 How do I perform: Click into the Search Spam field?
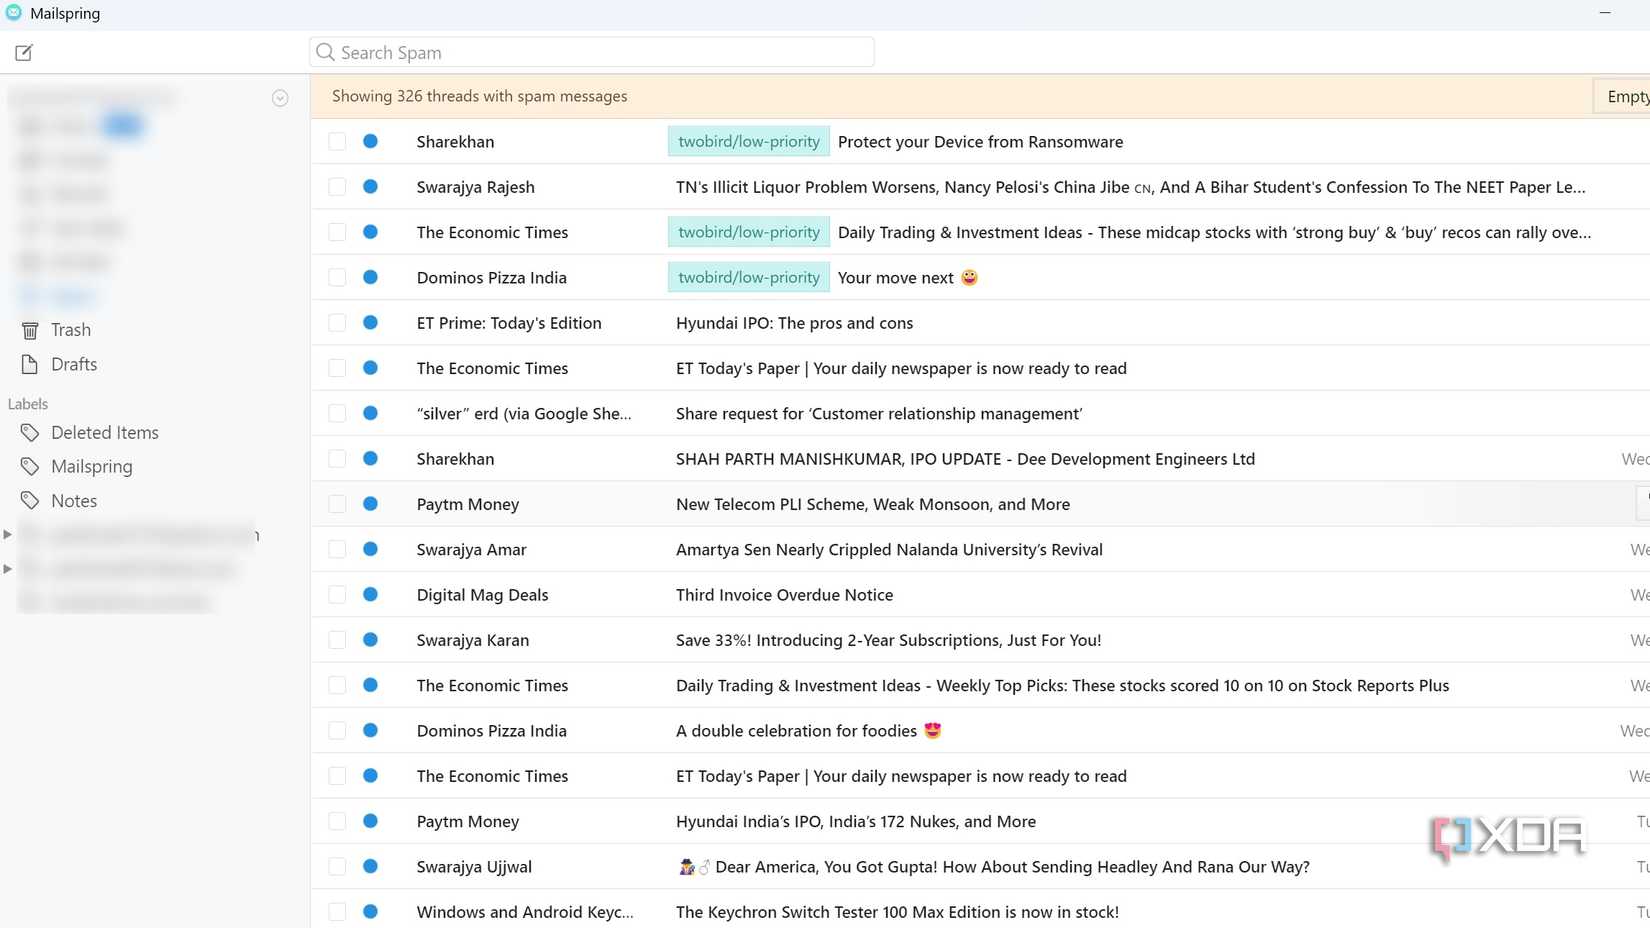592,51
